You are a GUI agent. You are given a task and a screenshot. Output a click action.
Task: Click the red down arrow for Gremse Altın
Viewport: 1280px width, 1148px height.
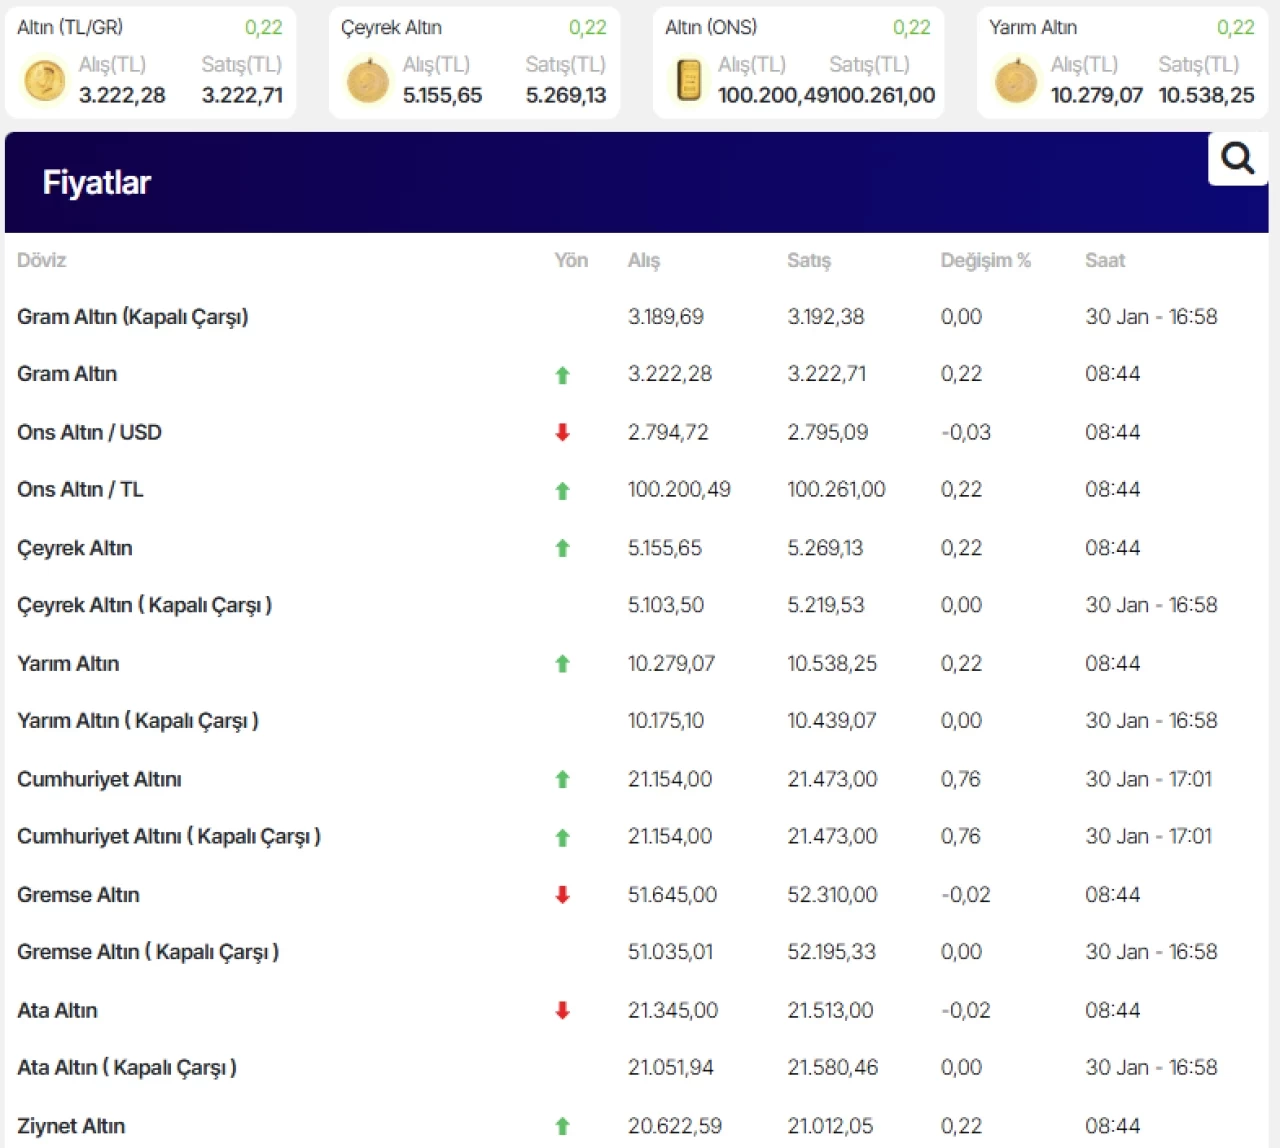point(562,895)
